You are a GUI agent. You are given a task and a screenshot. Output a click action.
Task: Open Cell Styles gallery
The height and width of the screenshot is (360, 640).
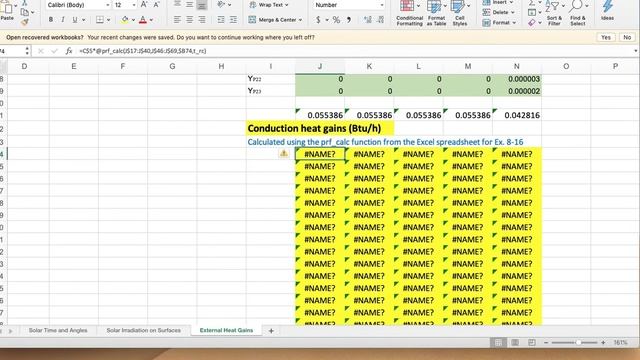coord(460,13)
